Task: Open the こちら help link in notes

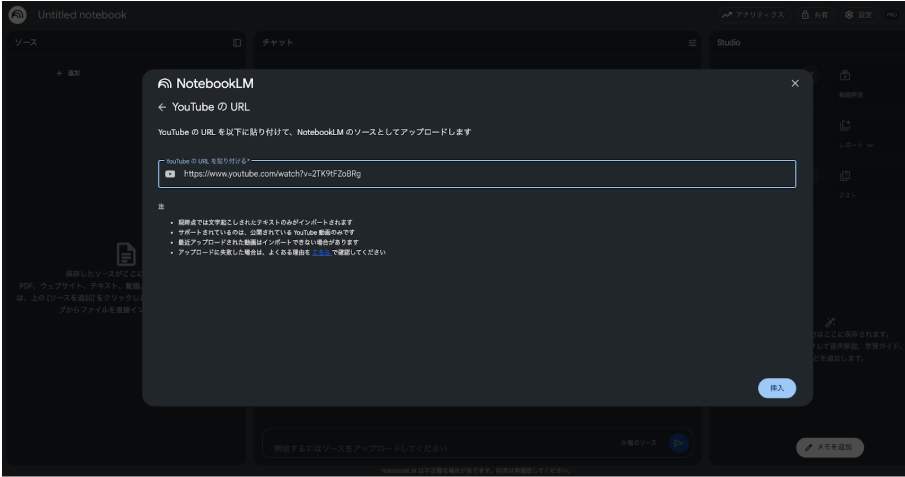Action: tap(321, 252)
